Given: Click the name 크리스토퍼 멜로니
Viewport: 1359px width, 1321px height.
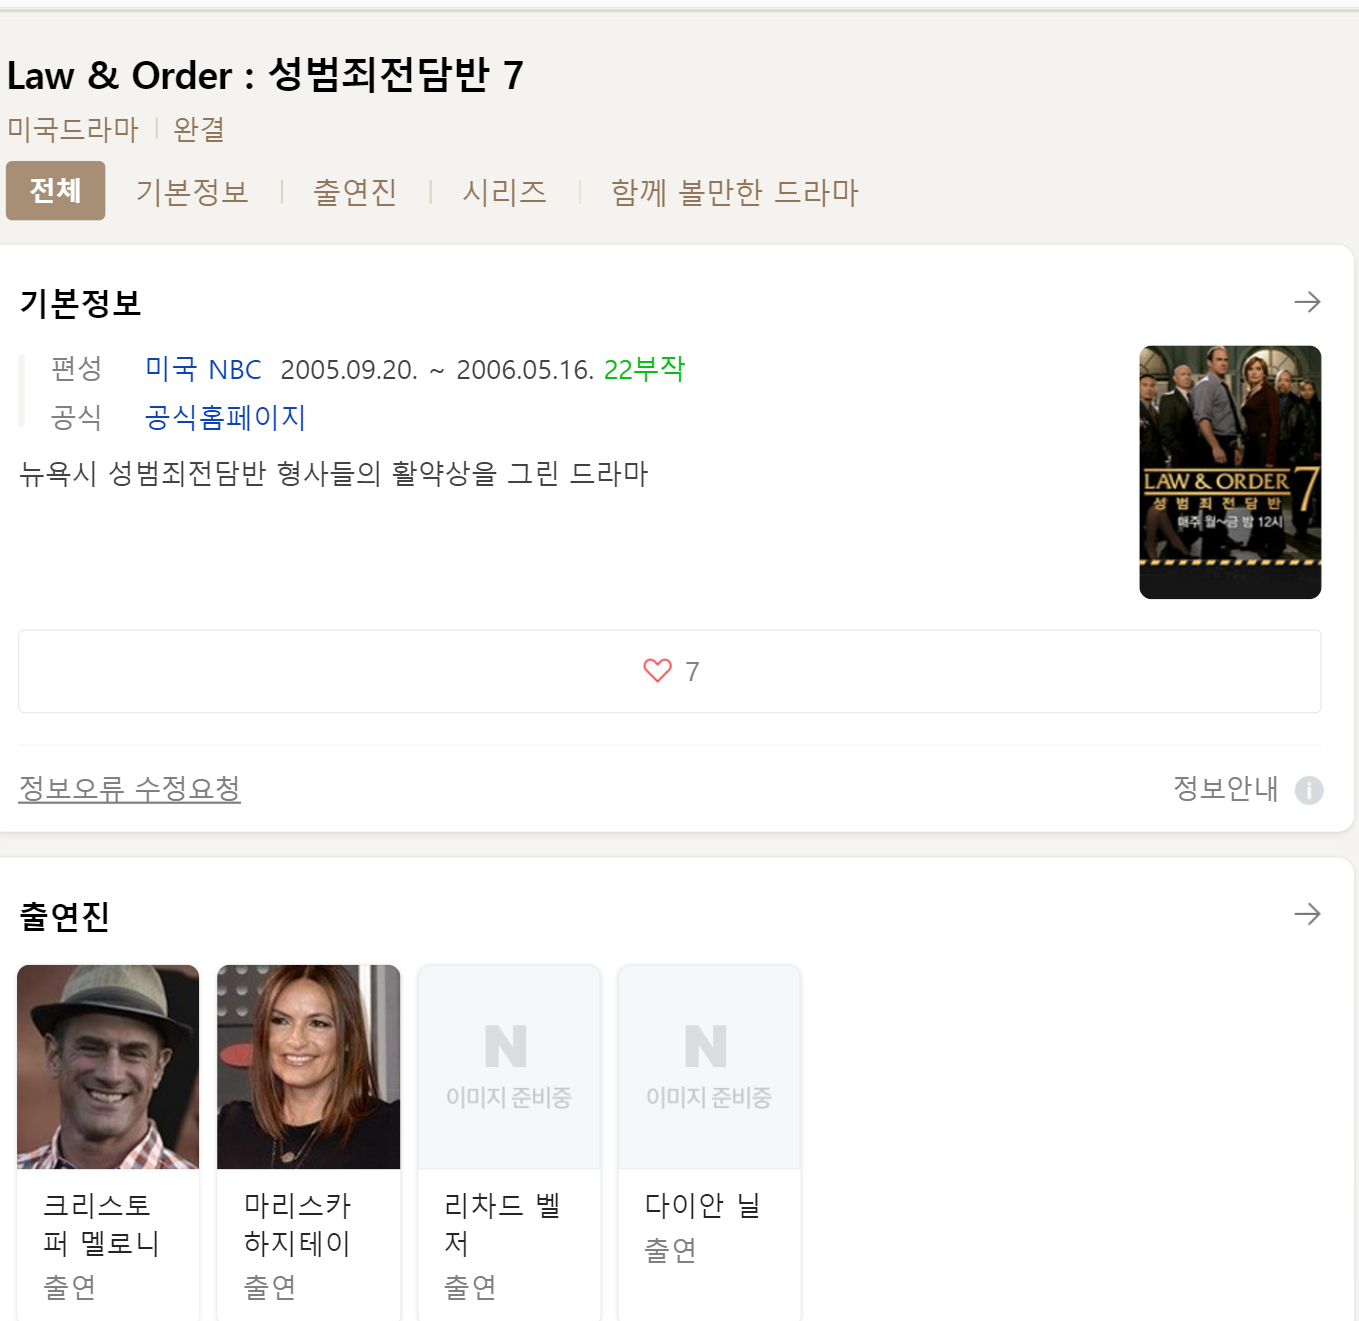Looking at the screenshot, I should pyautogui.click(x=101, y=1224).
